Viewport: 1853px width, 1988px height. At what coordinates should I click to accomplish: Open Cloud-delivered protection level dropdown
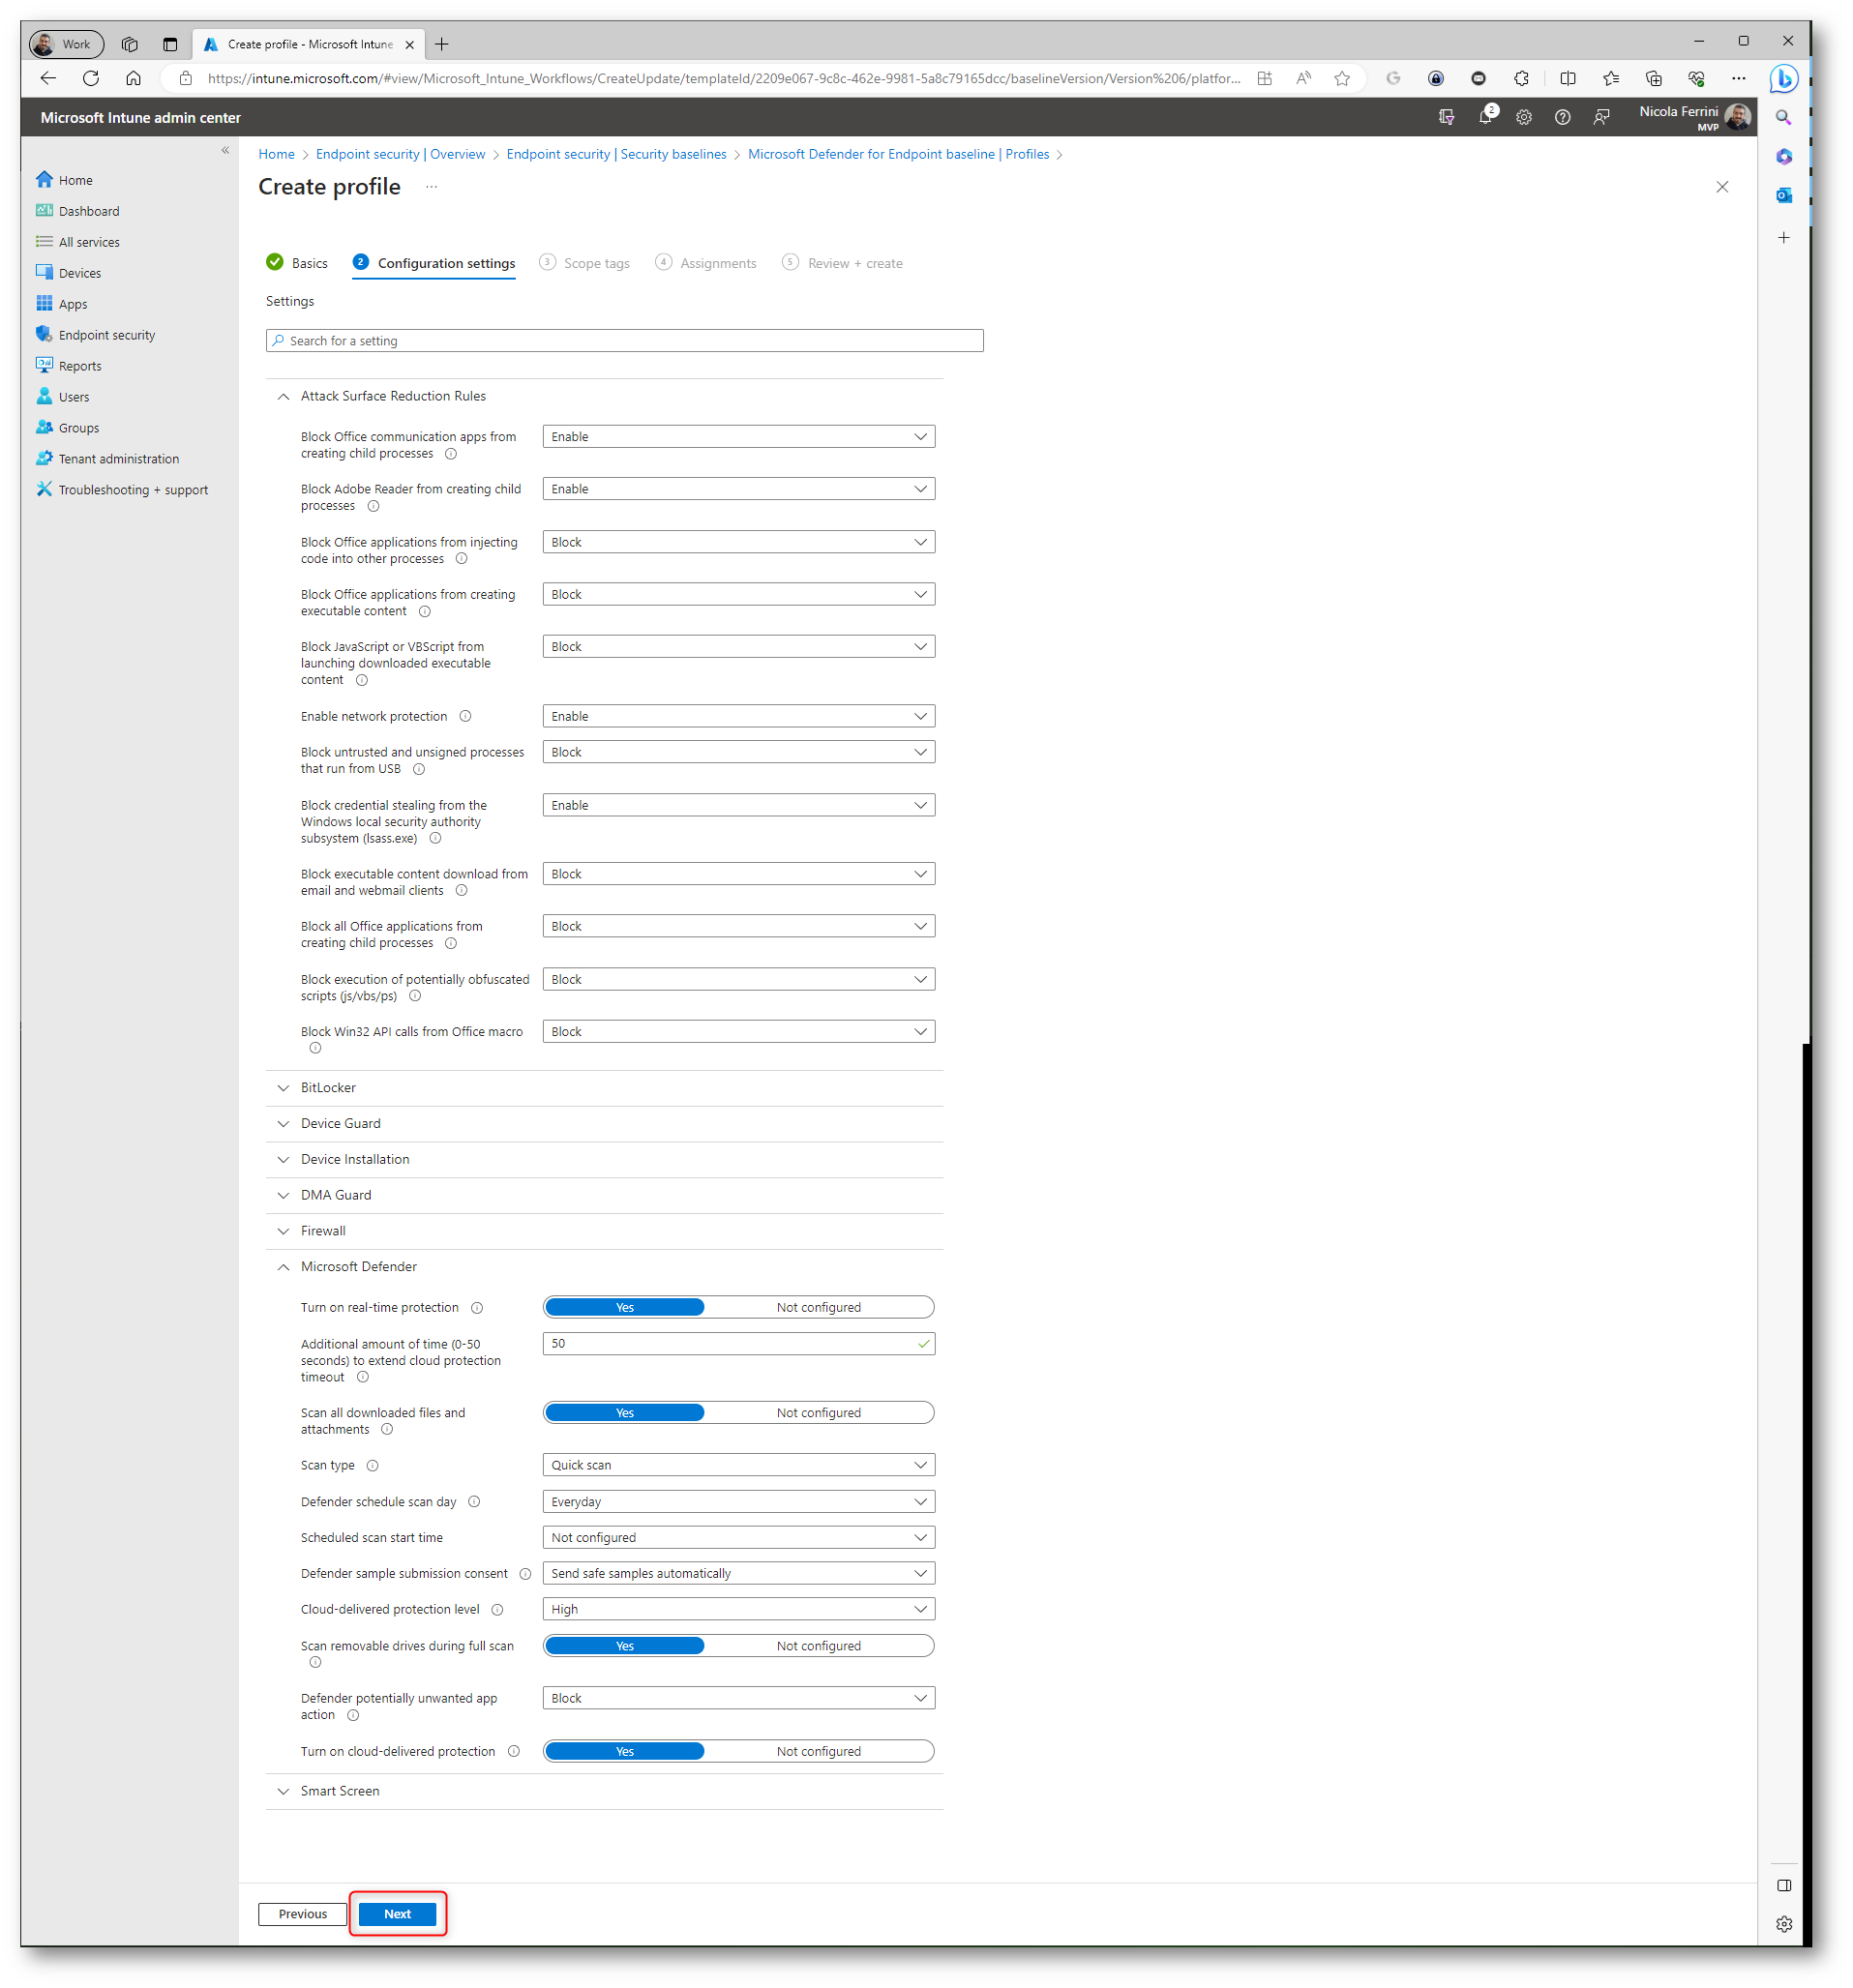click(x=738, y=1608)
